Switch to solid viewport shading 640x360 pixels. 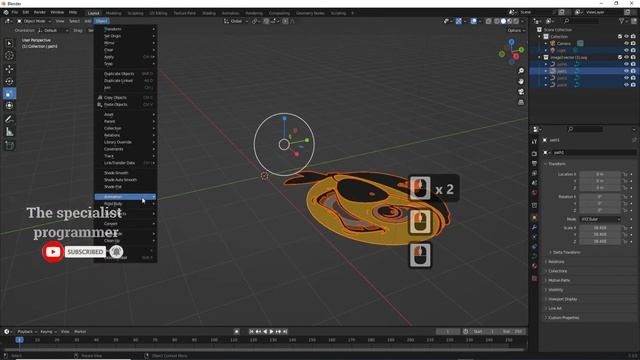click(503, 21)
